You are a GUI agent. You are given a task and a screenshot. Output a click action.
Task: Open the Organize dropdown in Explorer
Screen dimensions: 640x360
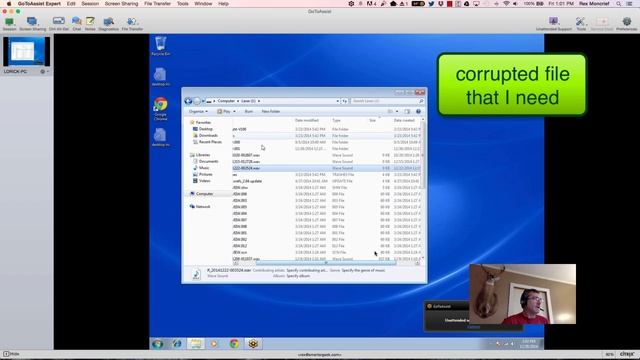click(x=198, y=111)
